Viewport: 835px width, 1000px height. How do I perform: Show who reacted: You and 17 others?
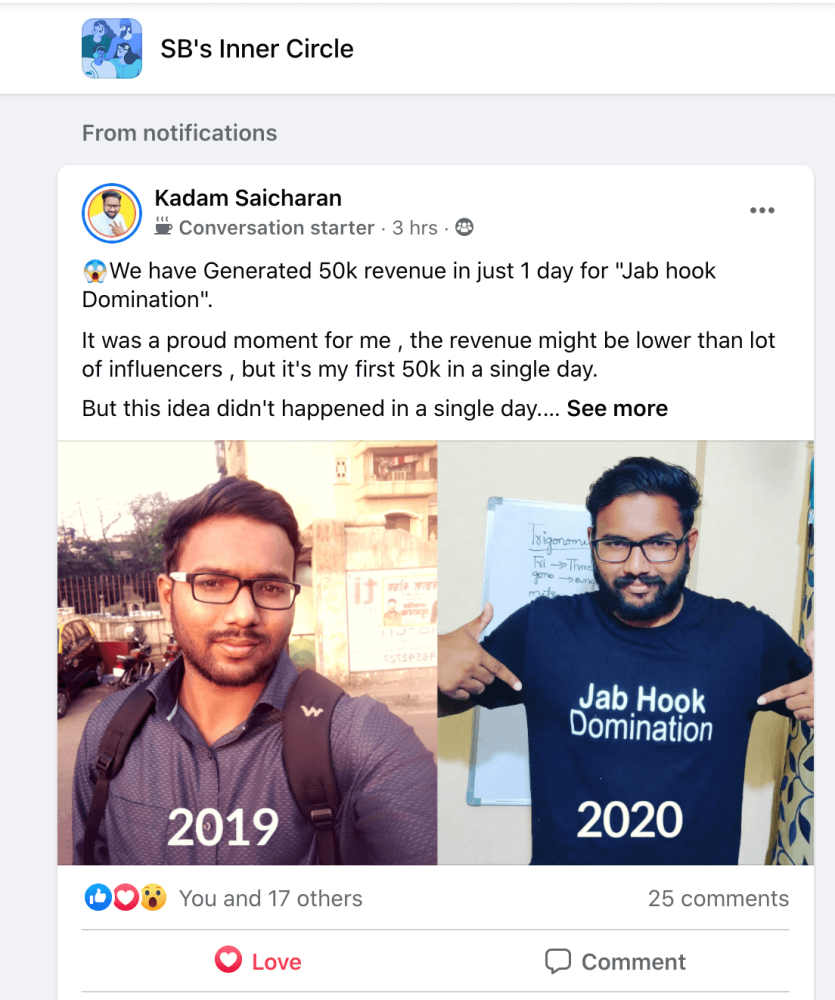tap(270, 898)
